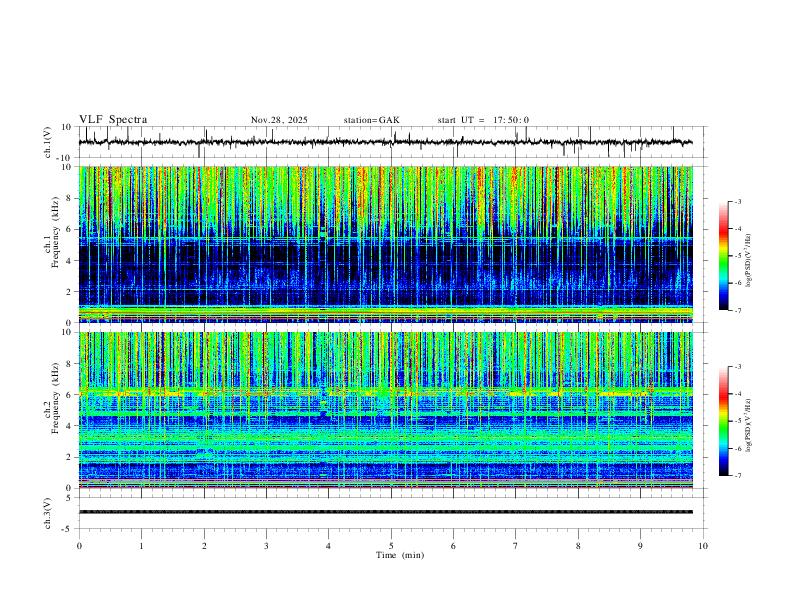Select the date "Nov.28, 2025" in header
Screen dimensions: 792x612
tap(279, 120)
